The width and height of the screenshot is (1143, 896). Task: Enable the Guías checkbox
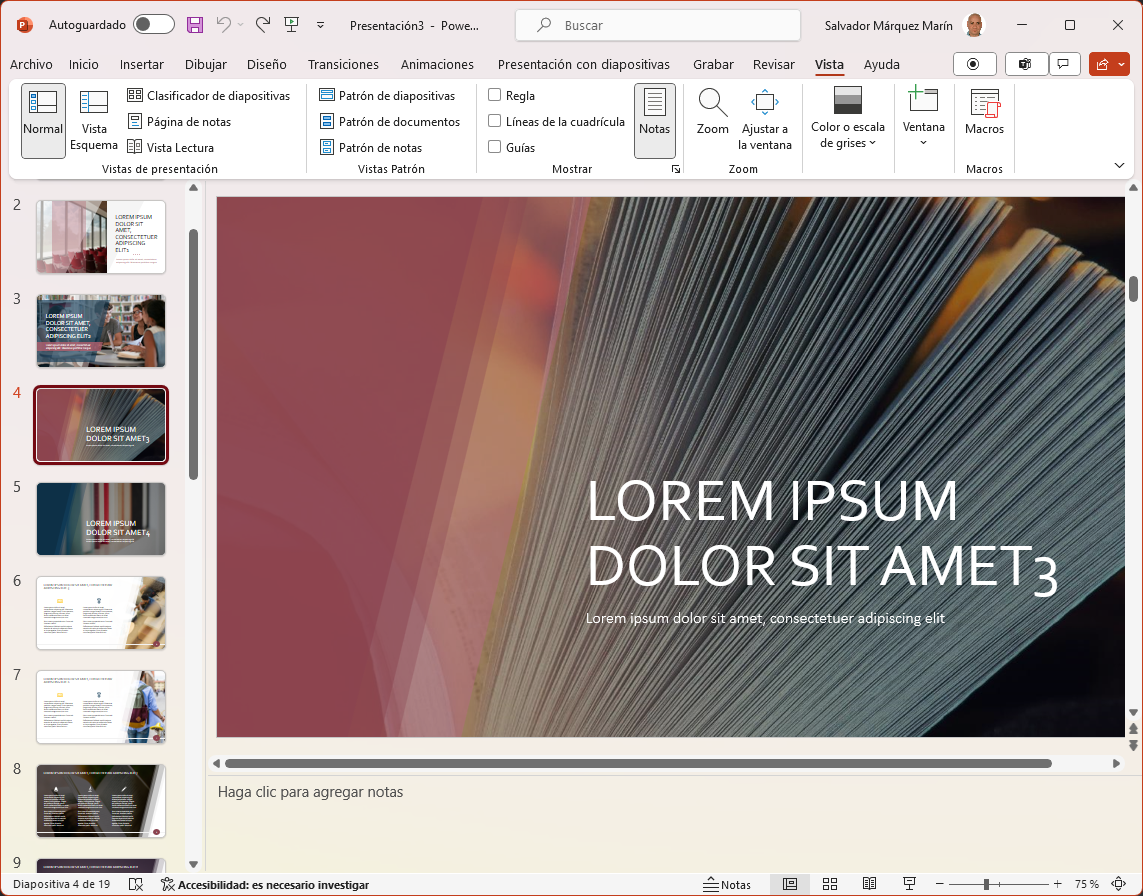494,147
